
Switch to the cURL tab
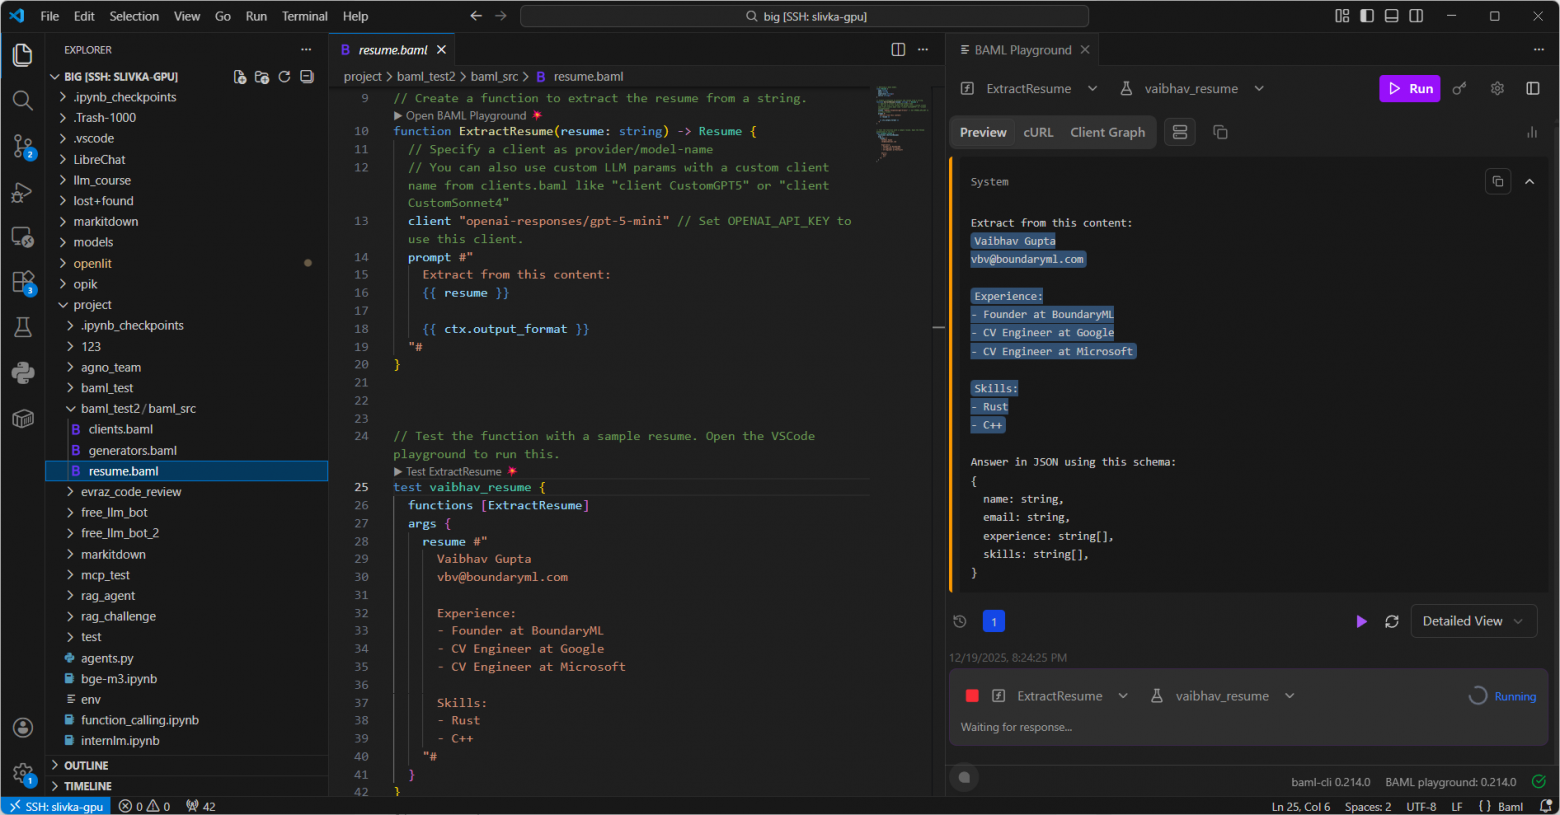[x=1038, y=132]
